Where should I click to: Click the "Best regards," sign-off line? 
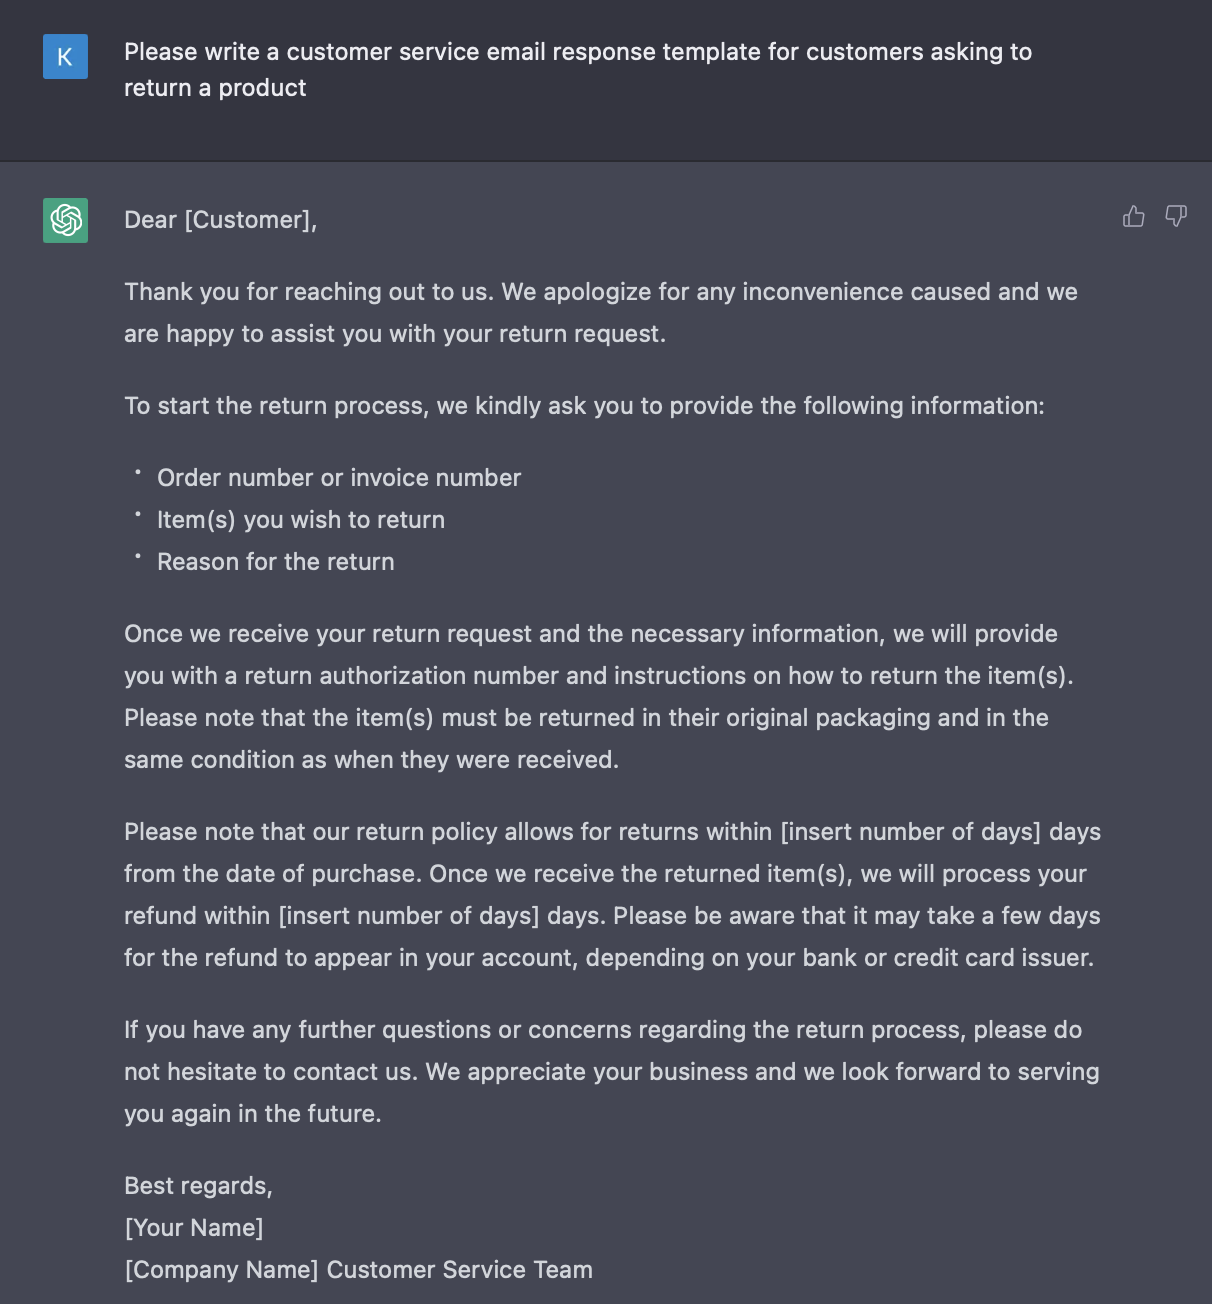pyautogui.click(x=198, y=1186)
